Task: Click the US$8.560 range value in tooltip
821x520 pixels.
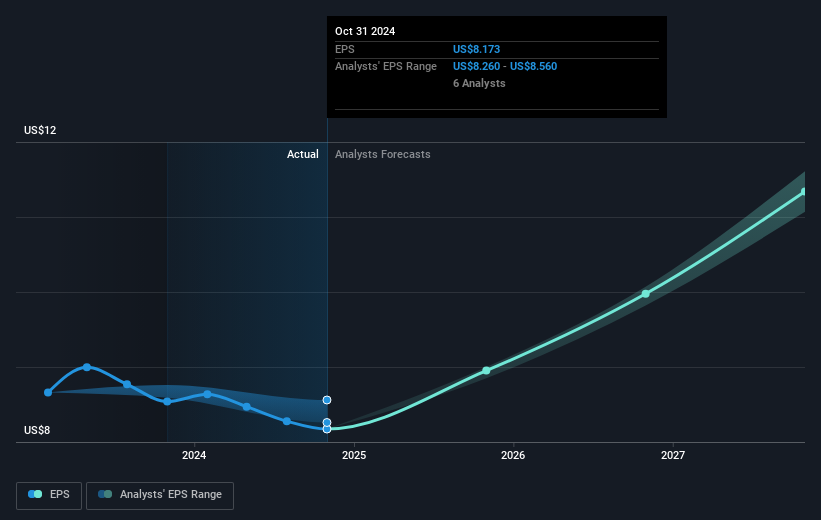Action: (x=534, y=67)
